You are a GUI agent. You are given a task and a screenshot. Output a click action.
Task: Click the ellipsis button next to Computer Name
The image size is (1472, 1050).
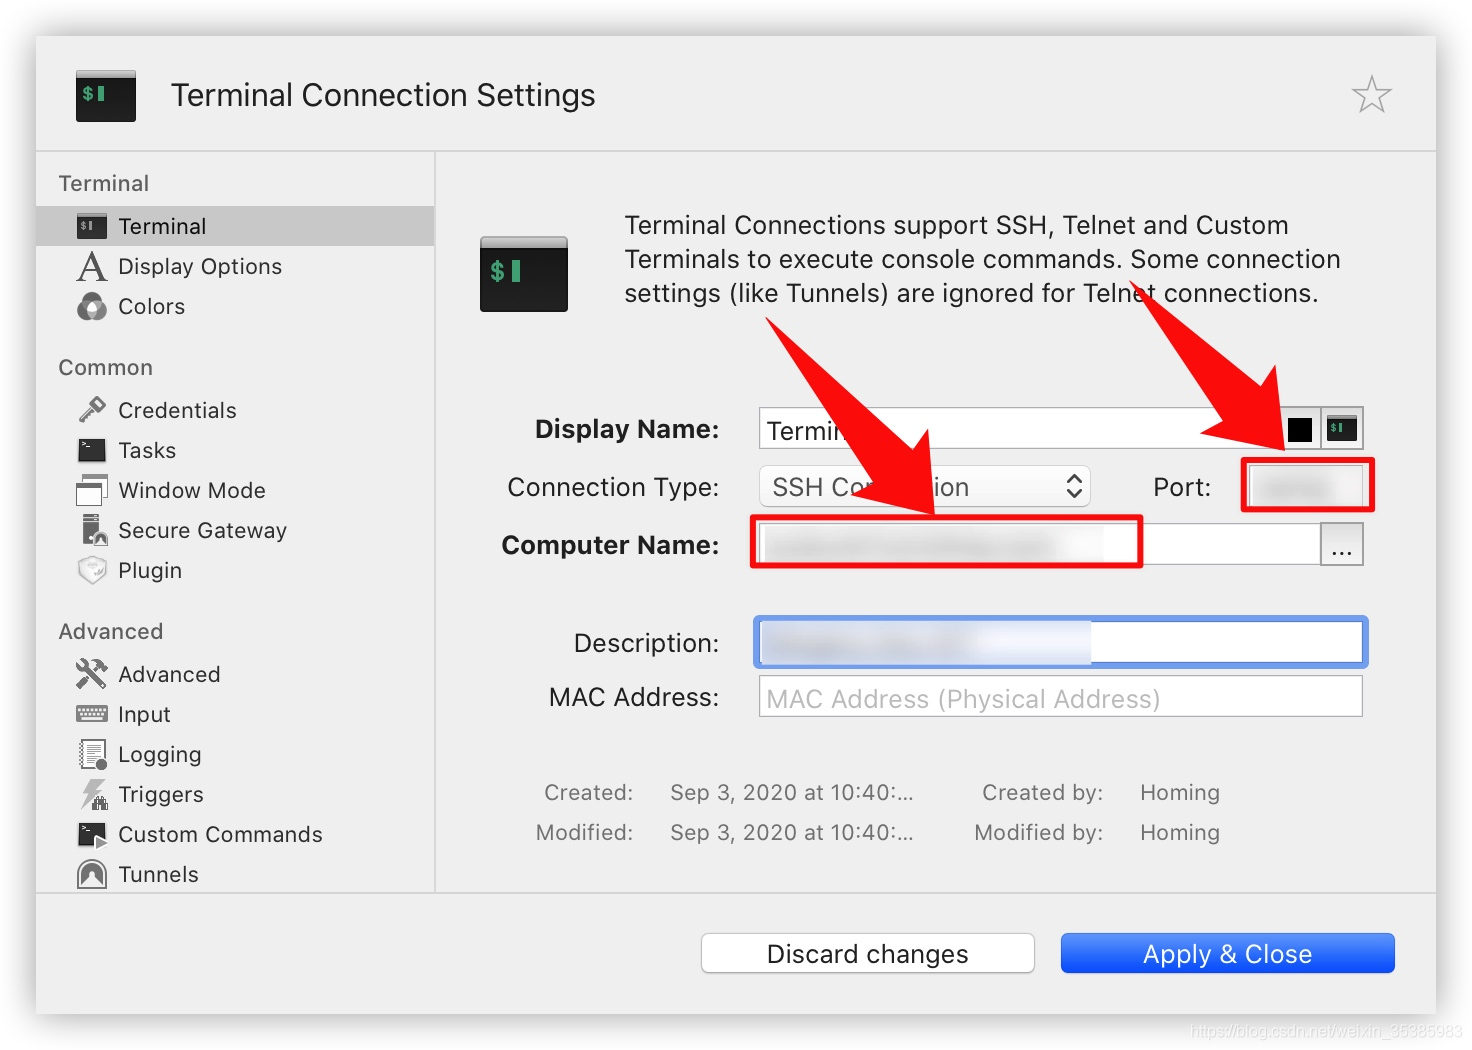tap(1342, 545)
